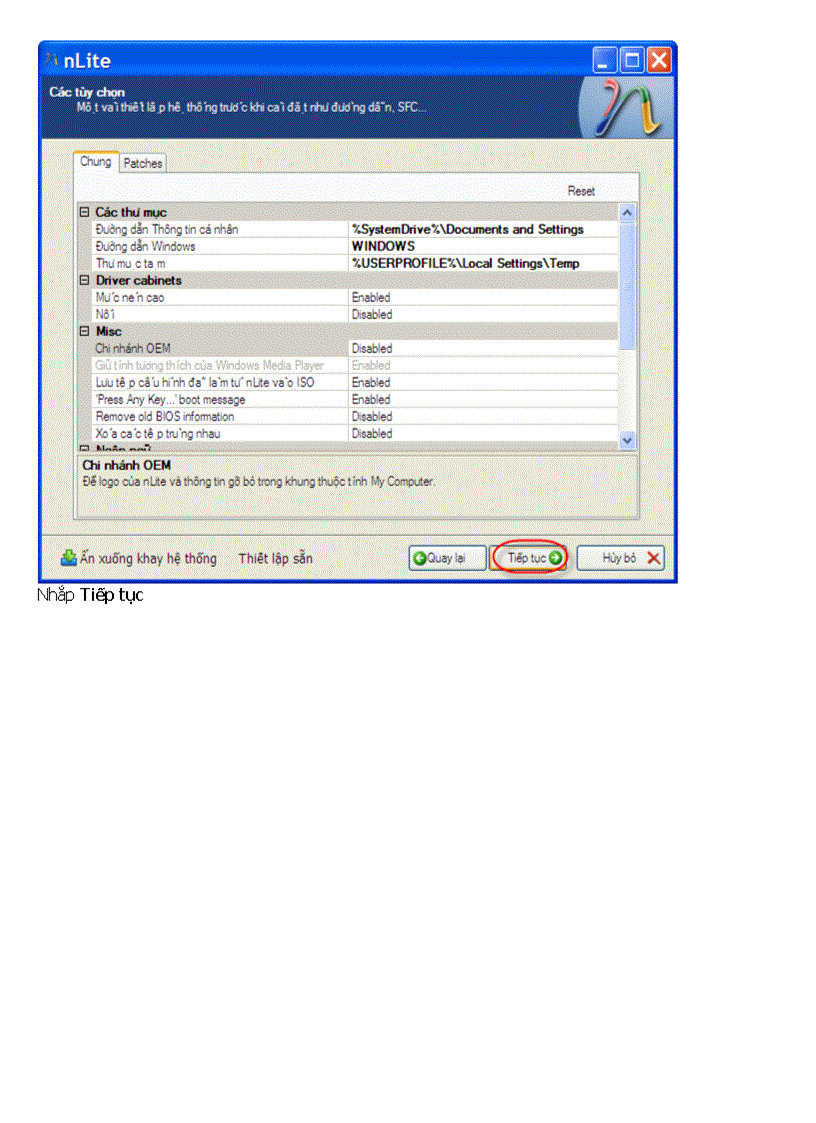Click the scrollbar down arrow
The height and width of the screenshot is (1123, 816).
628,440
